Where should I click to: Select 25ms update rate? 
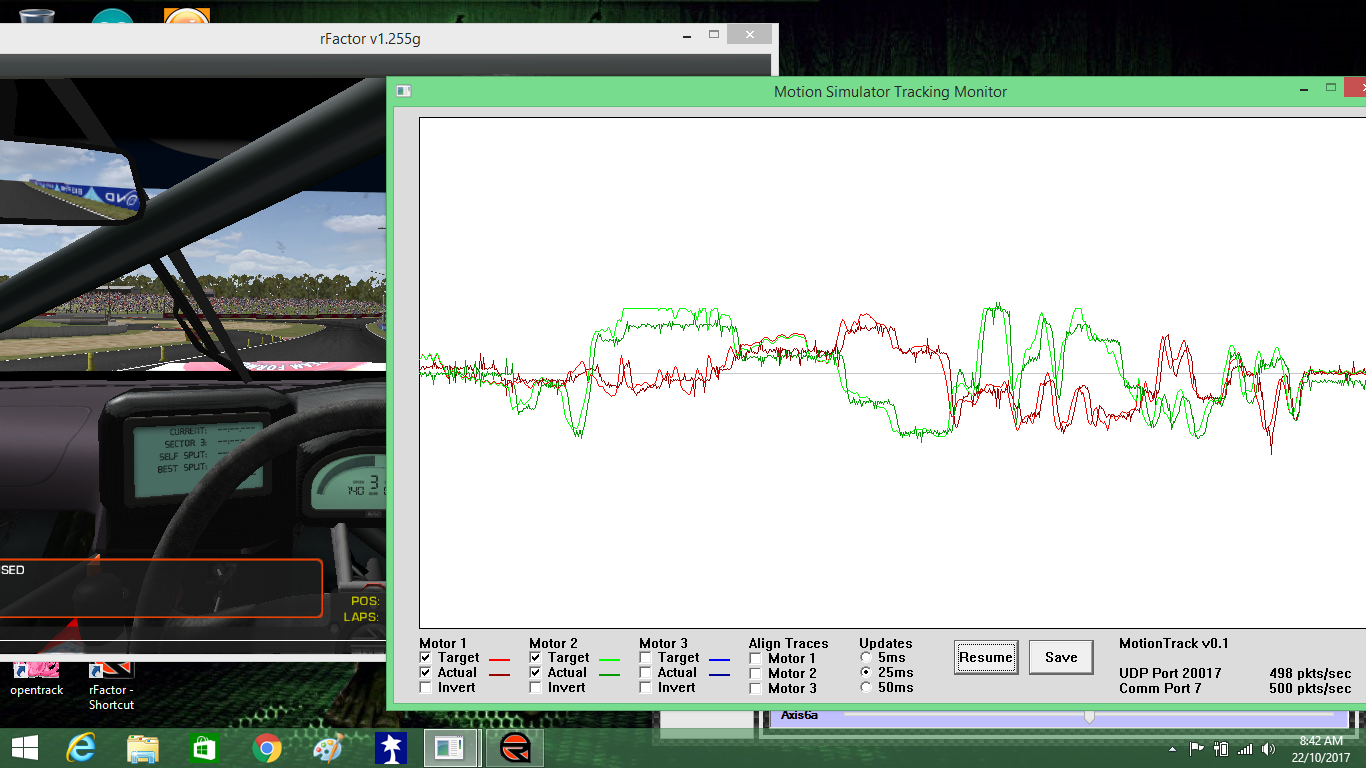click(866, 673)
